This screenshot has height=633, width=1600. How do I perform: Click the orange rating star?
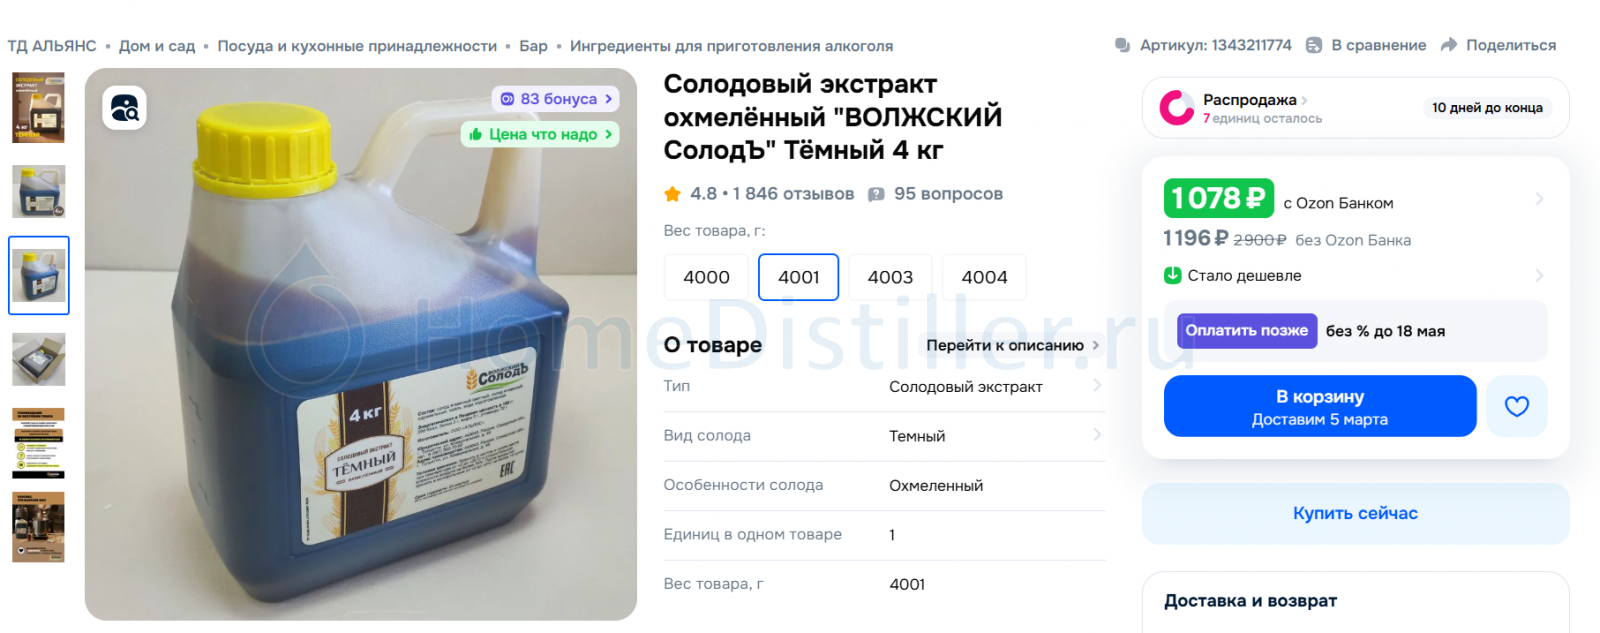[672, 194]
